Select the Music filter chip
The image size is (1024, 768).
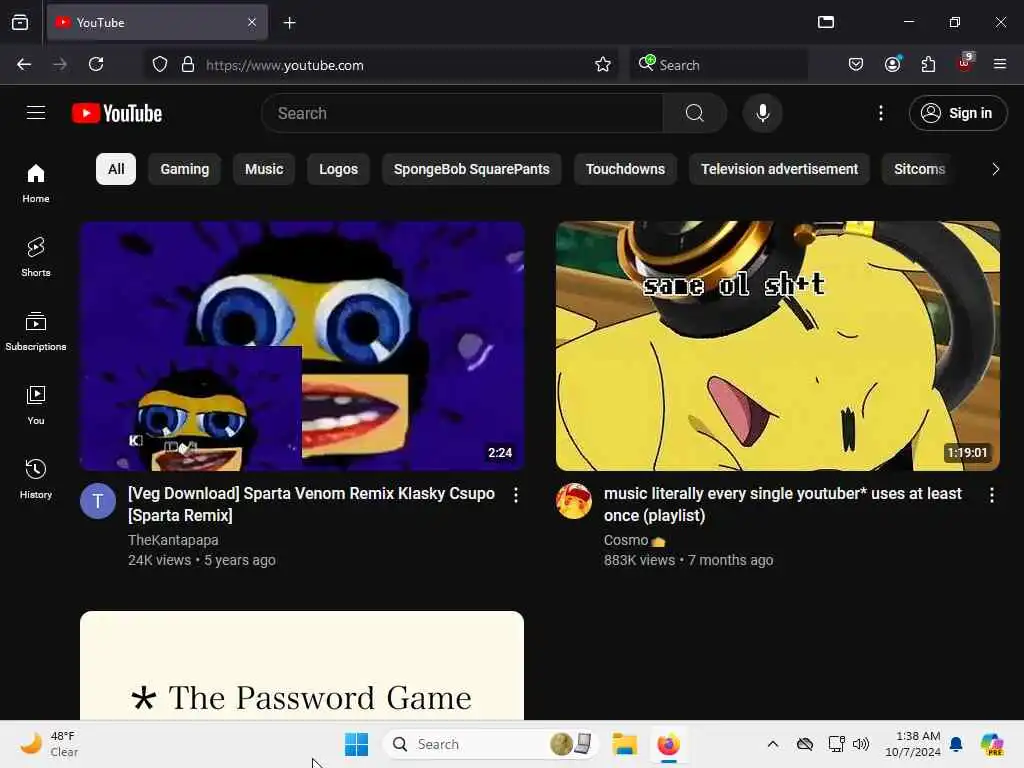tap(264, 169)
